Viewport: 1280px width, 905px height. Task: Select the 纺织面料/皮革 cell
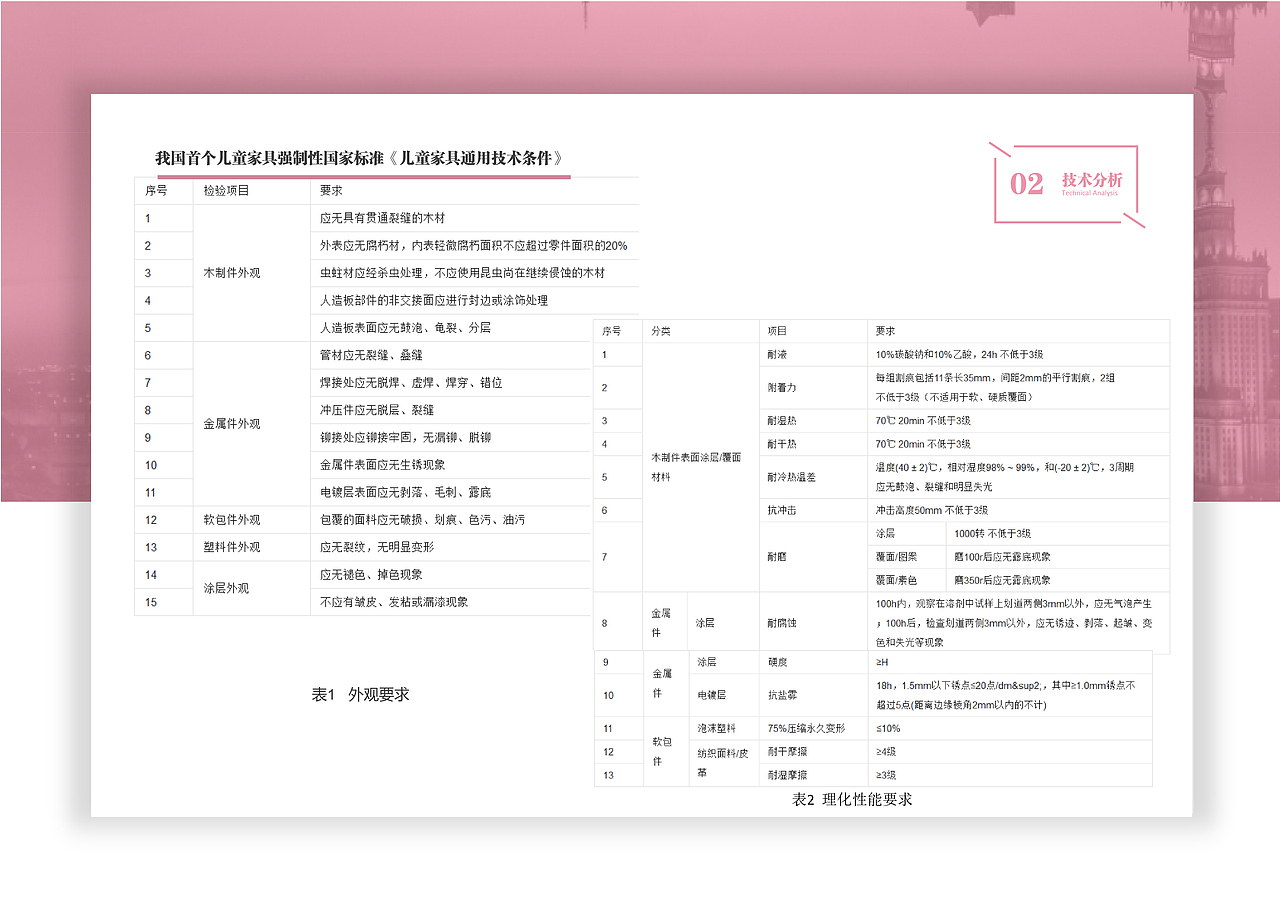[722, 762]
